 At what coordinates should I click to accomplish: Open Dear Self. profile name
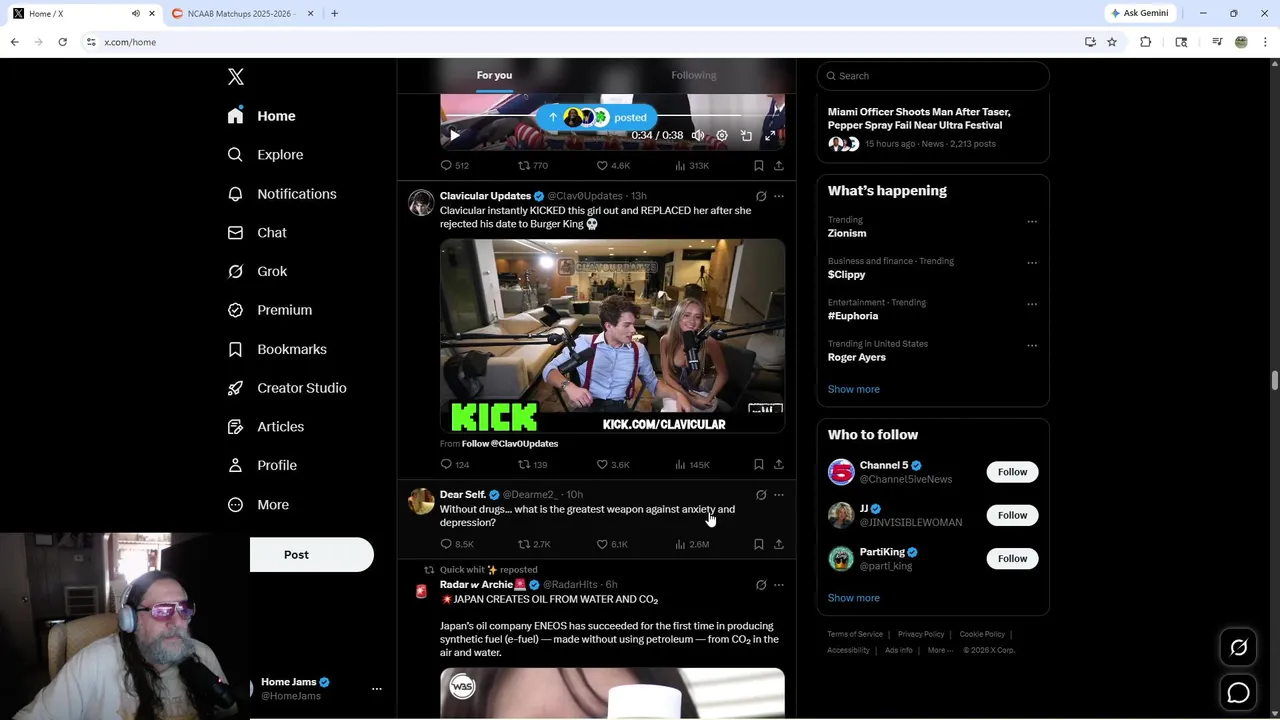coord(463,495)
